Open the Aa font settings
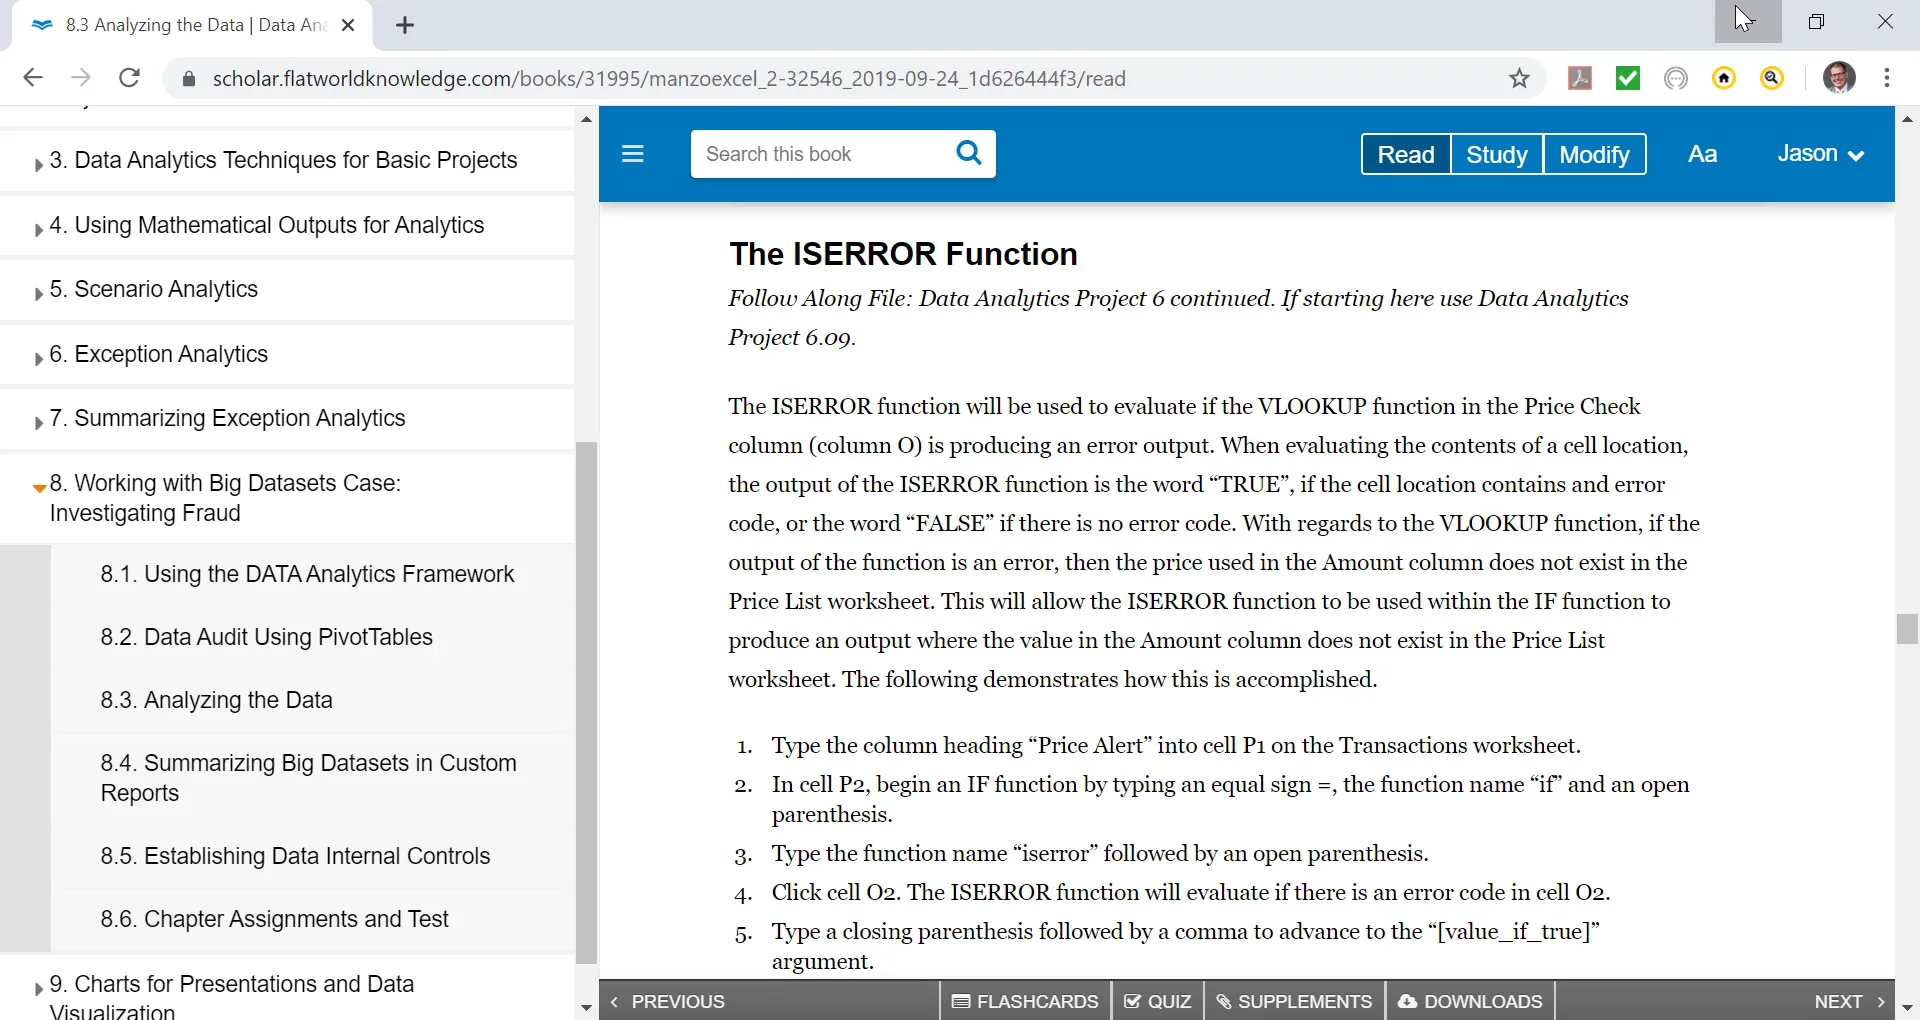Screen dimensions: 1920x1020 [x=1702, y=154]
